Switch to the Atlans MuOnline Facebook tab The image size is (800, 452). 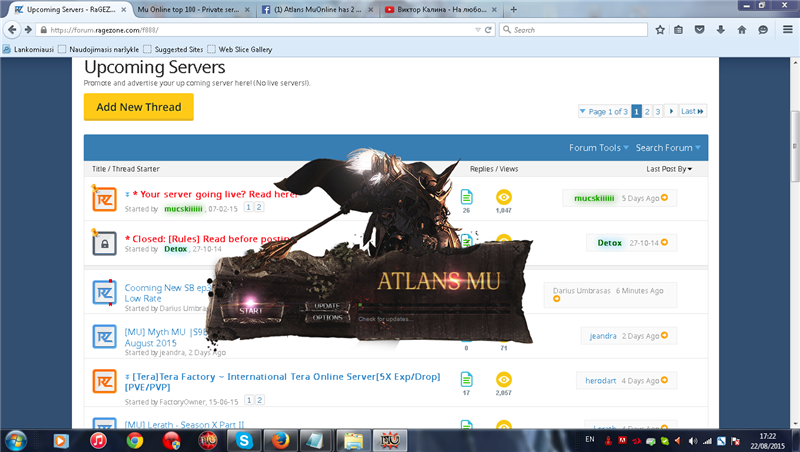[x=317, y=9]
